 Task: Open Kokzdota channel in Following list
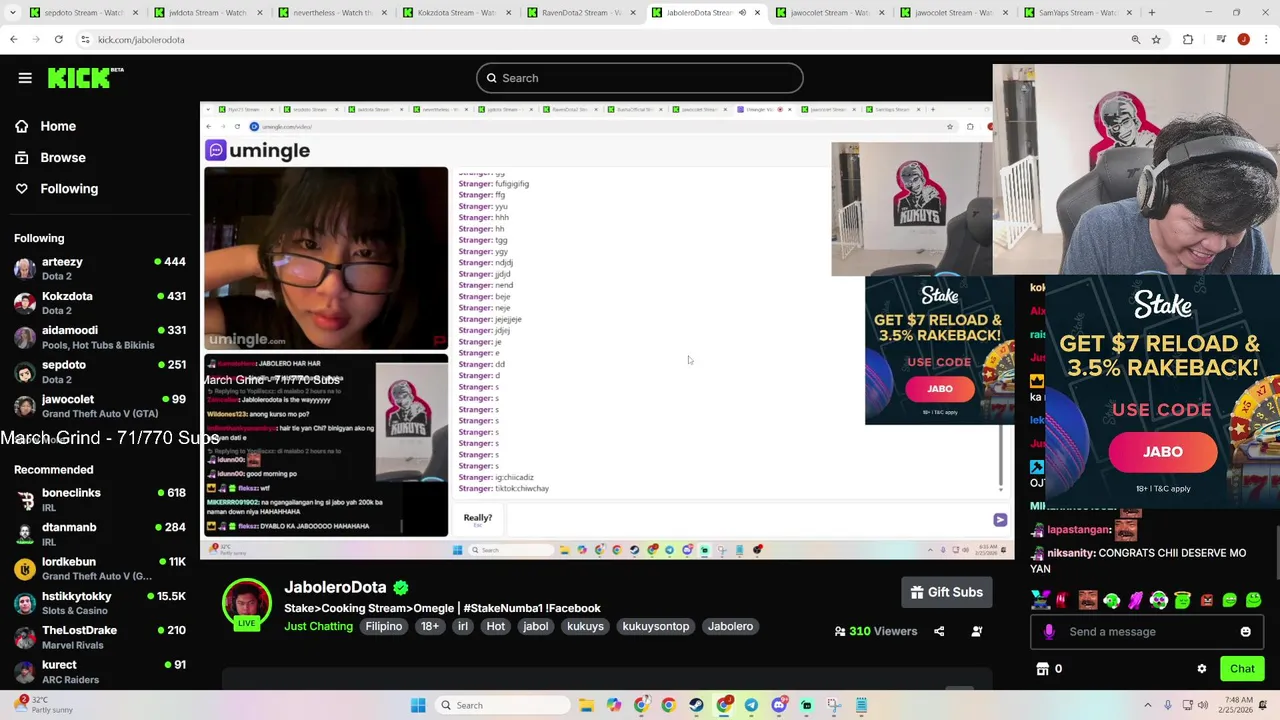100,303
